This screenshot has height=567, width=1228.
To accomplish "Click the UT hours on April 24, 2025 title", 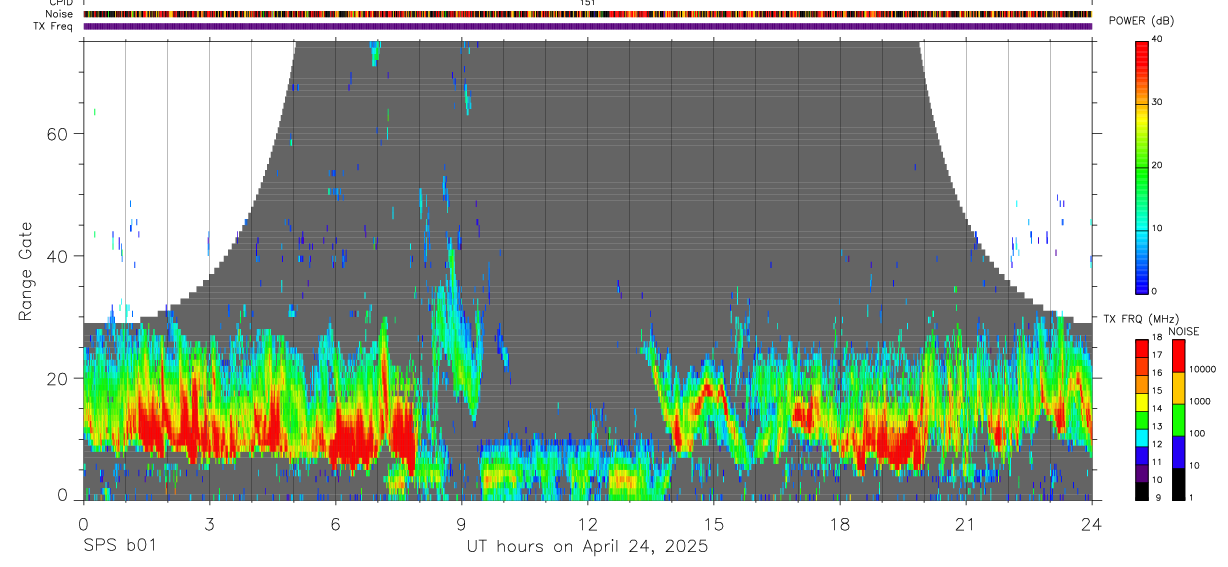I will pyautogui.click(x=587, y=547).
